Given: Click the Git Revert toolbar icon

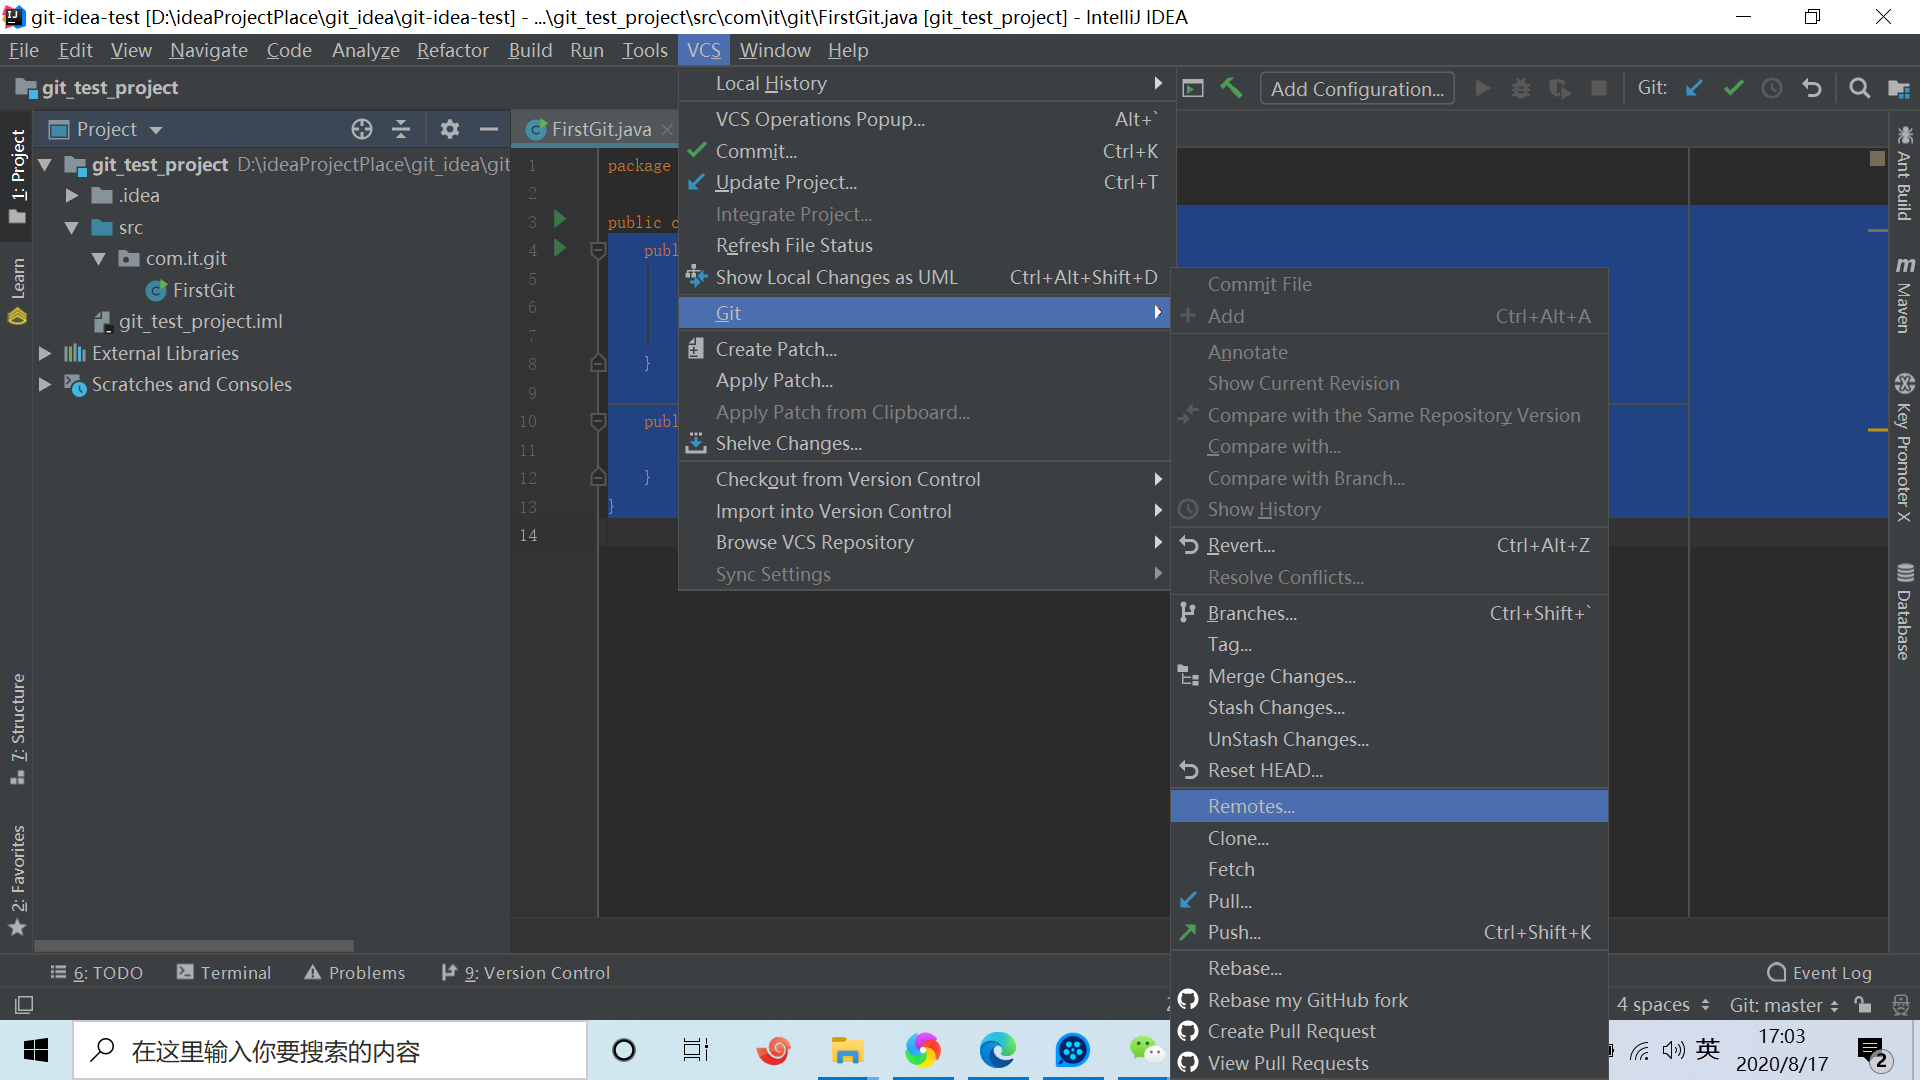Looking at the screenshot, I should (1811, 88).
